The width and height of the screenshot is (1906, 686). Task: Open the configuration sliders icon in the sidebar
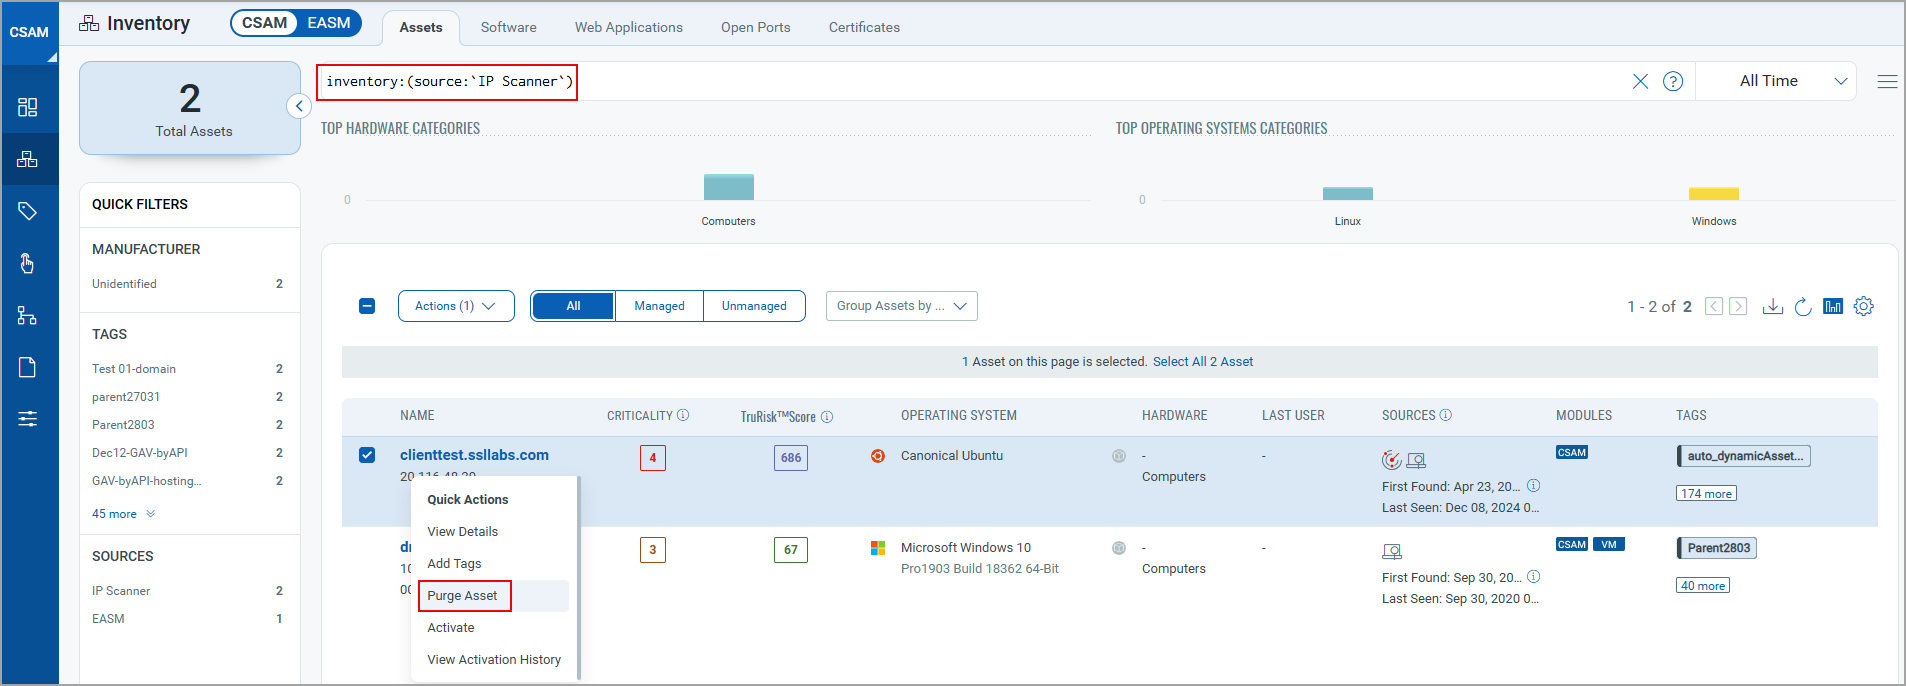point(28,419)
